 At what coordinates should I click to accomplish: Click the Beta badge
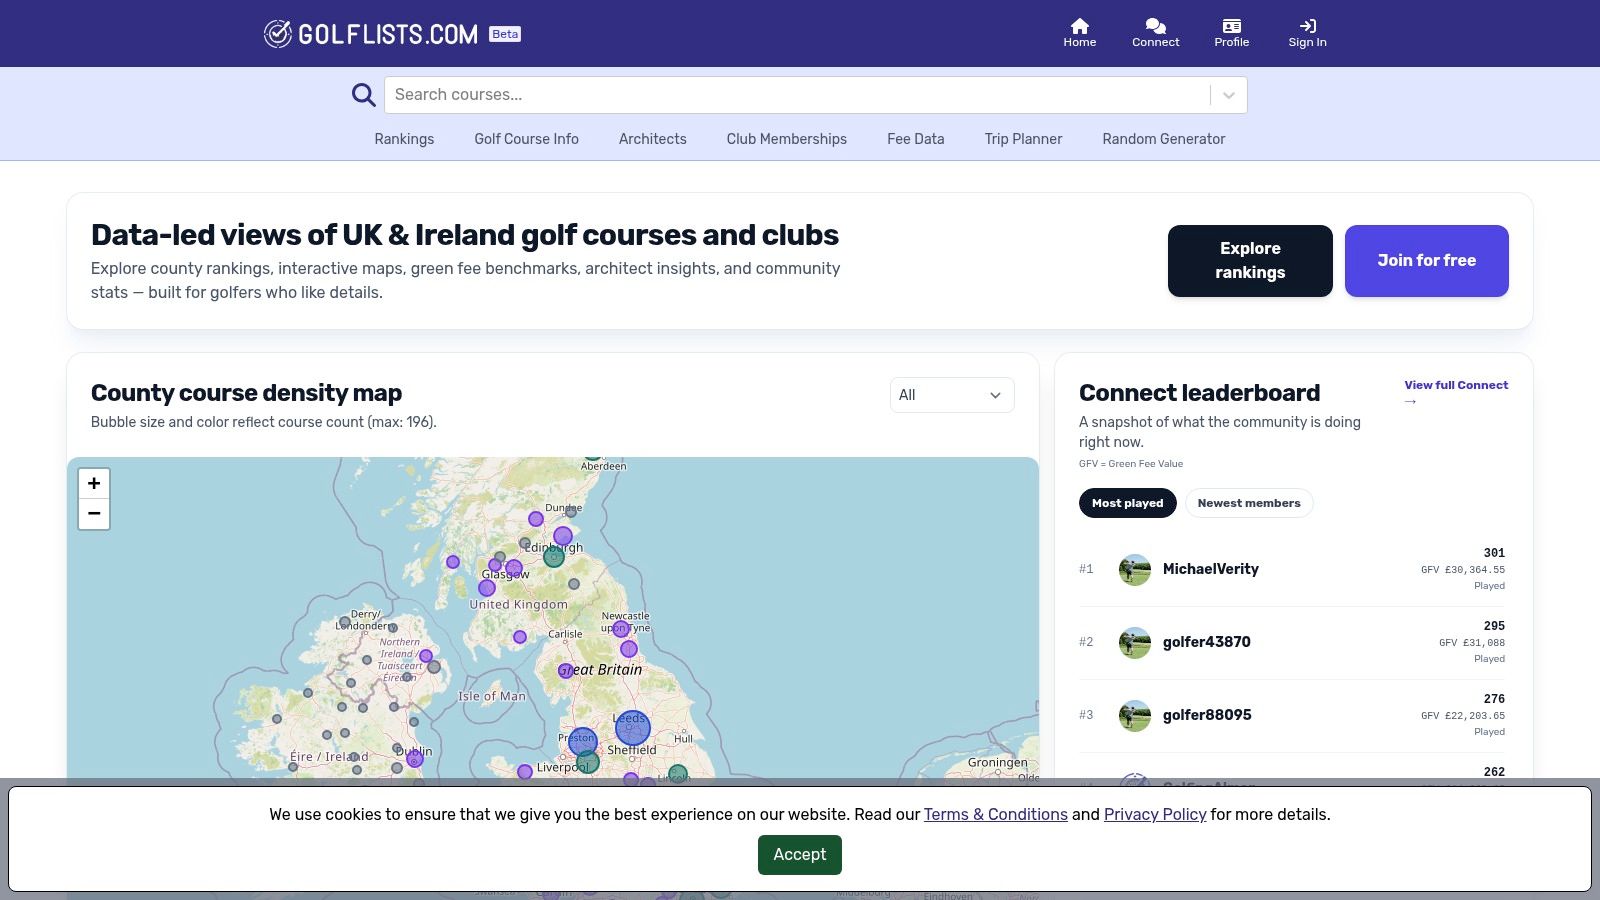tap(505, 34)
